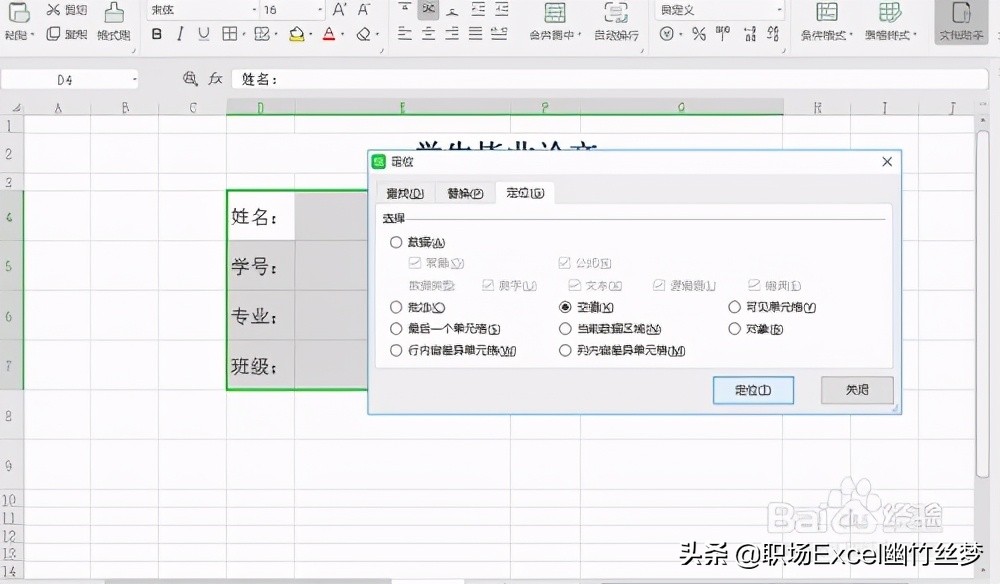Select the 空值 (blanks) radio button
The image size is (1000, 584).
567,307
